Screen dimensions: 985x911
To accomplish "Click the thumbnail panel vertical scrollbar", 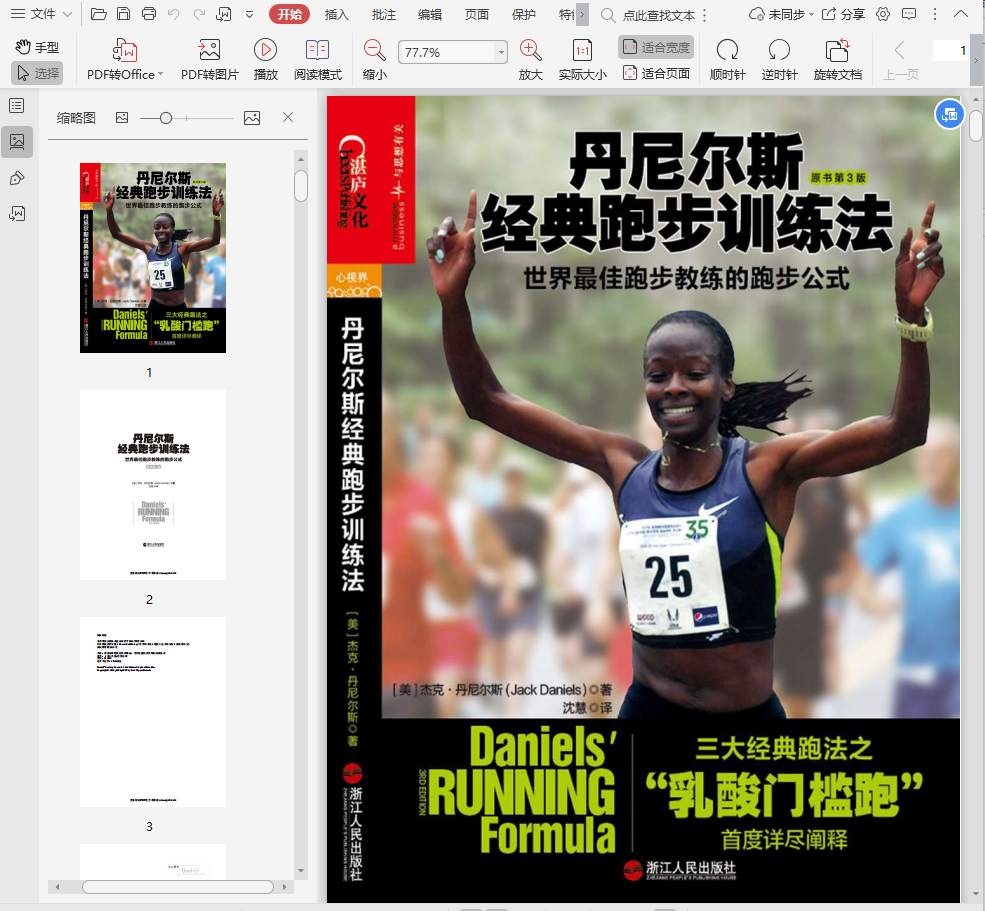I will 301,186.
